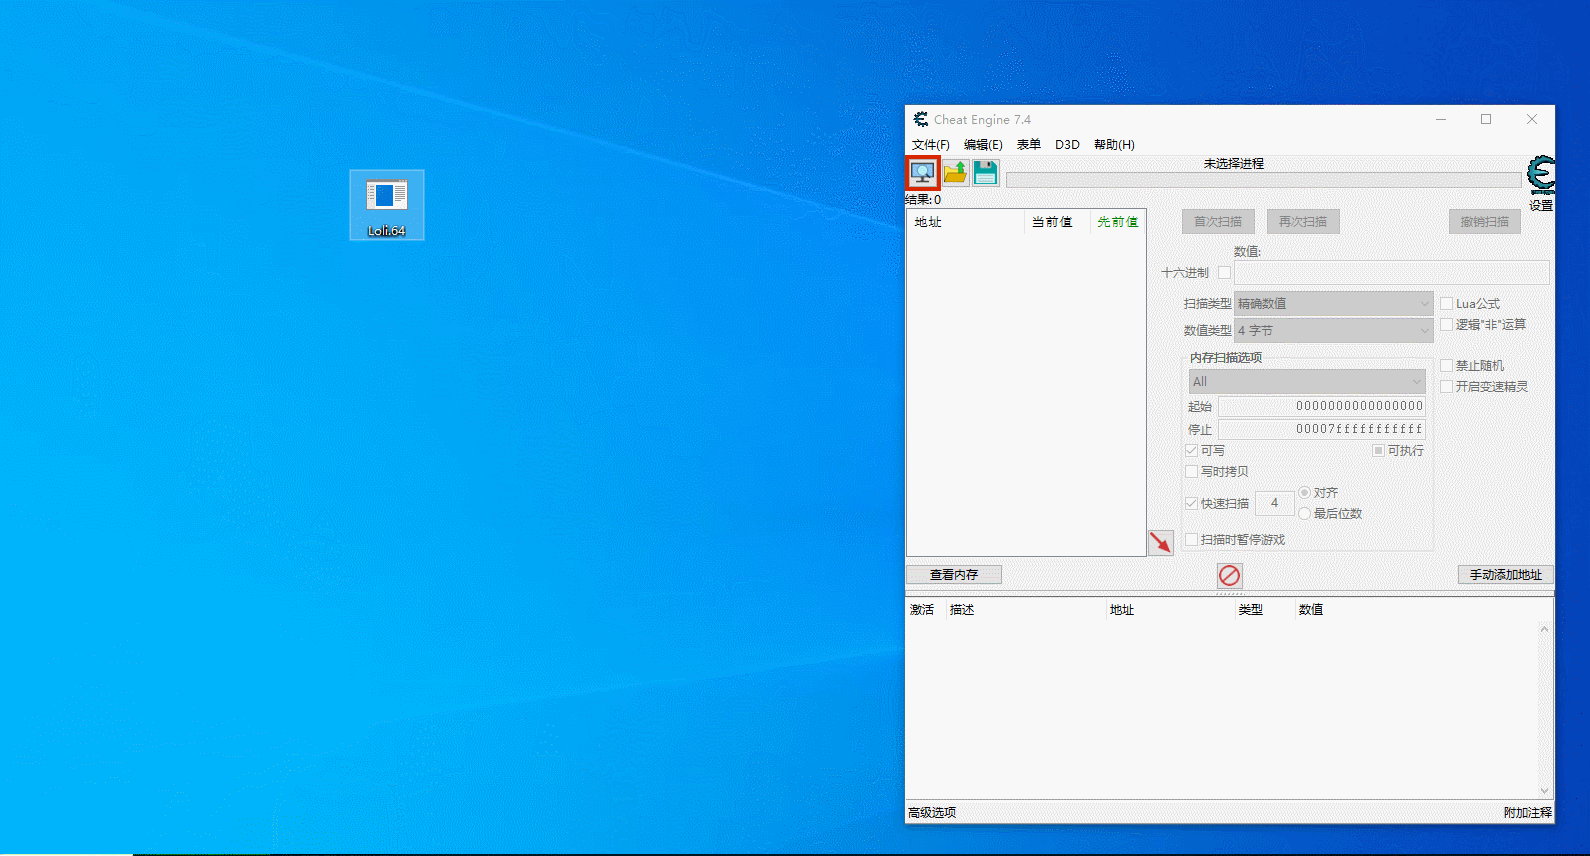1590x856 pixels.
Task: Select the 对齐 radio button
Action: [x=1304, y=493]
